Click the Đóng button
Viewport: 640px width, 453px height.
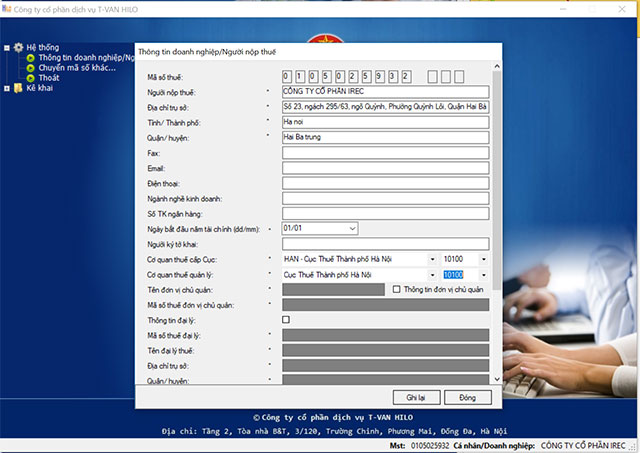pyautogui.click(x=467, y=397)
